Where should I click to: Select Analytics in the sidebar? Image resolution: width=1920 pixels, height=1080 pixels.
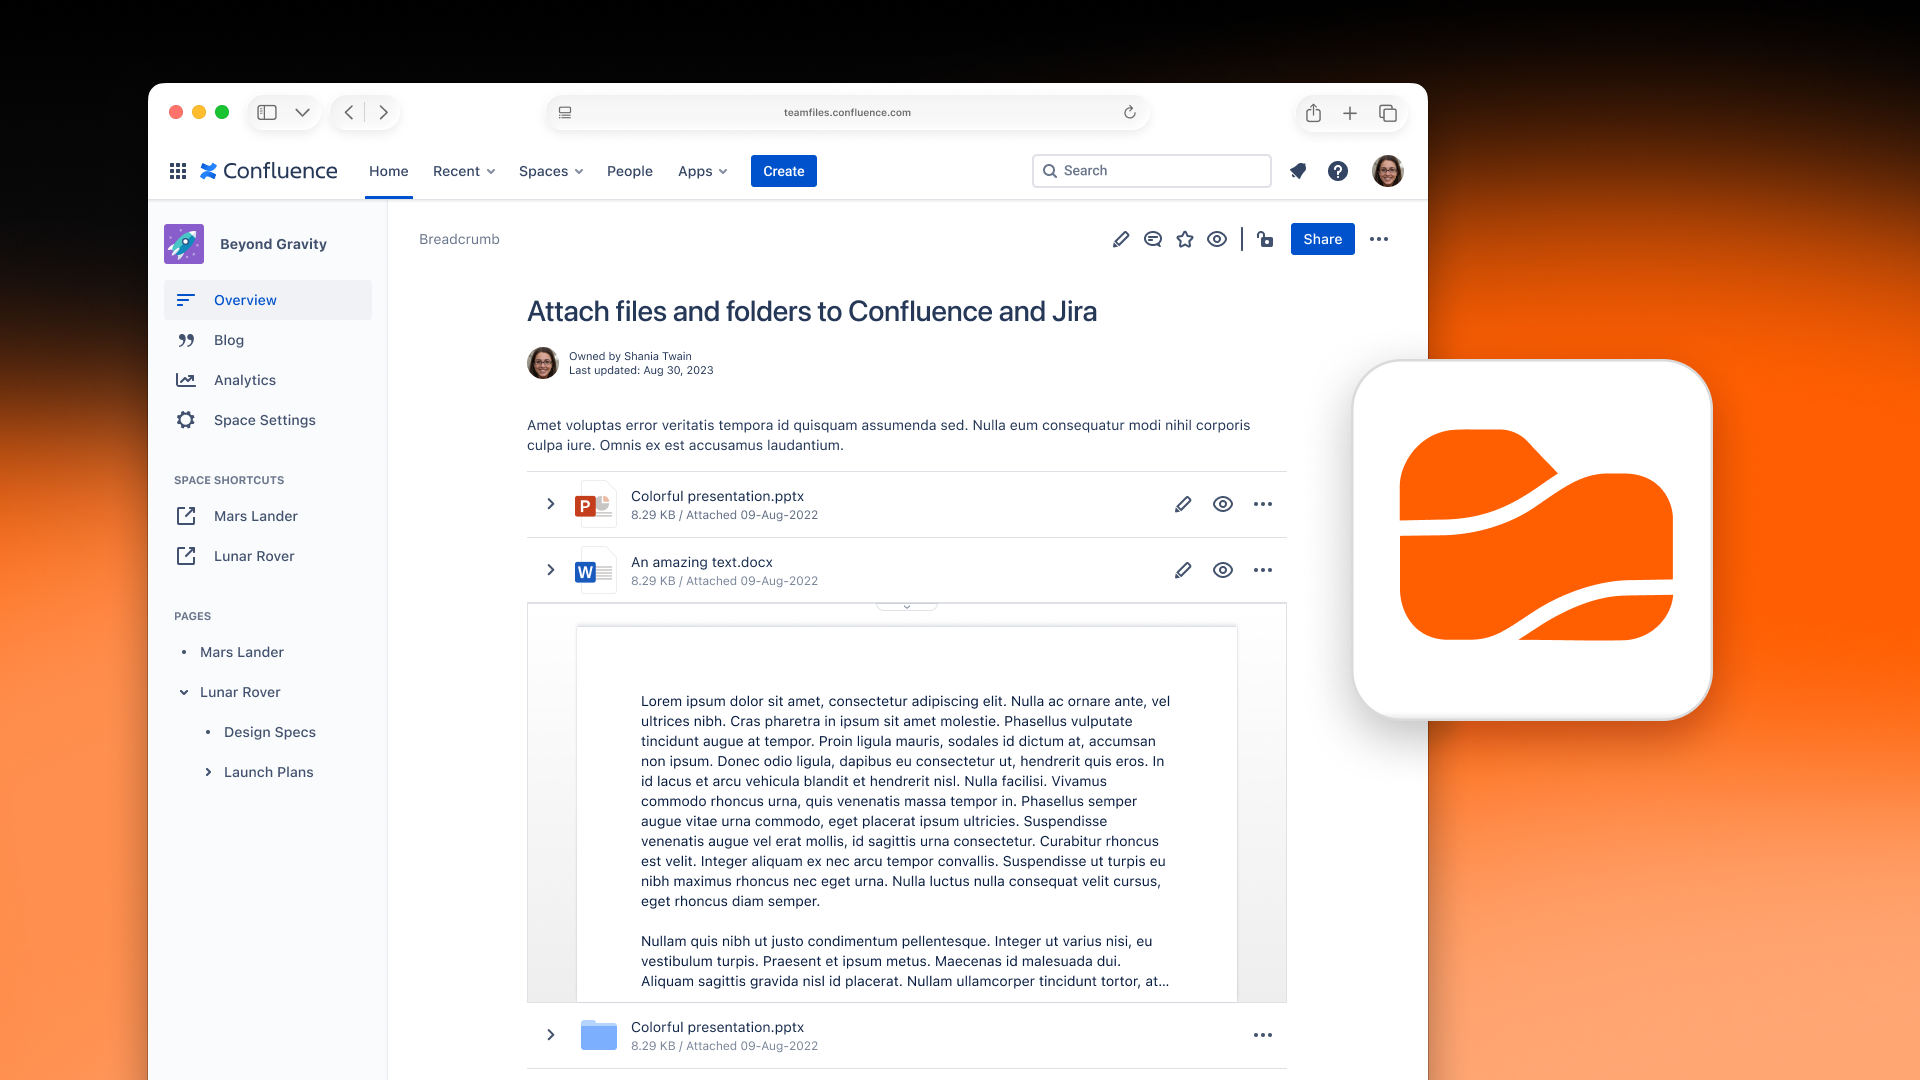point(245,380)
